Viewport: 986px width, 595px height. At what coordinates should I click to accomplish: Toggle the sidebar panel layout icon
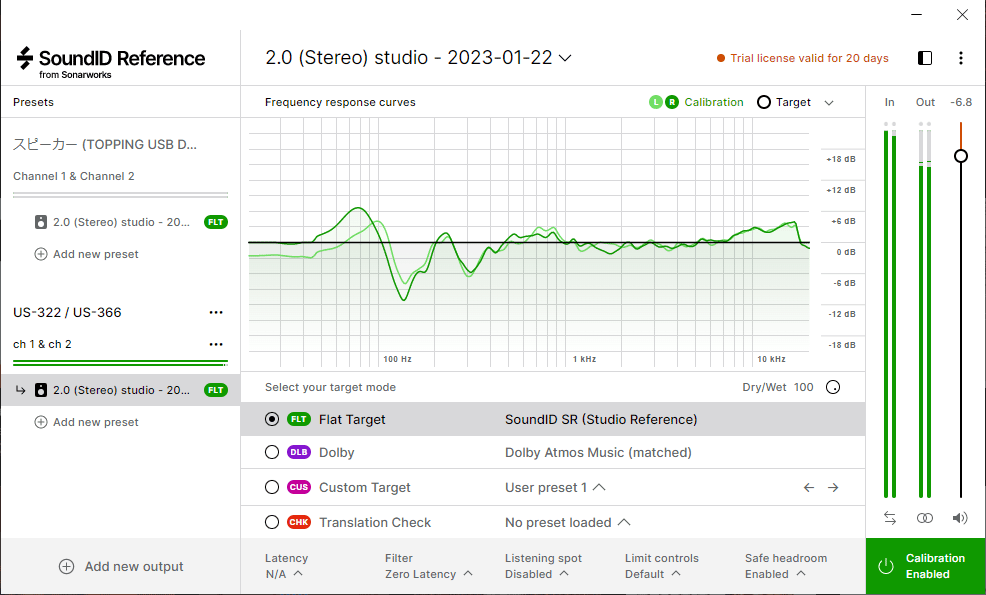tap(925, 58)
